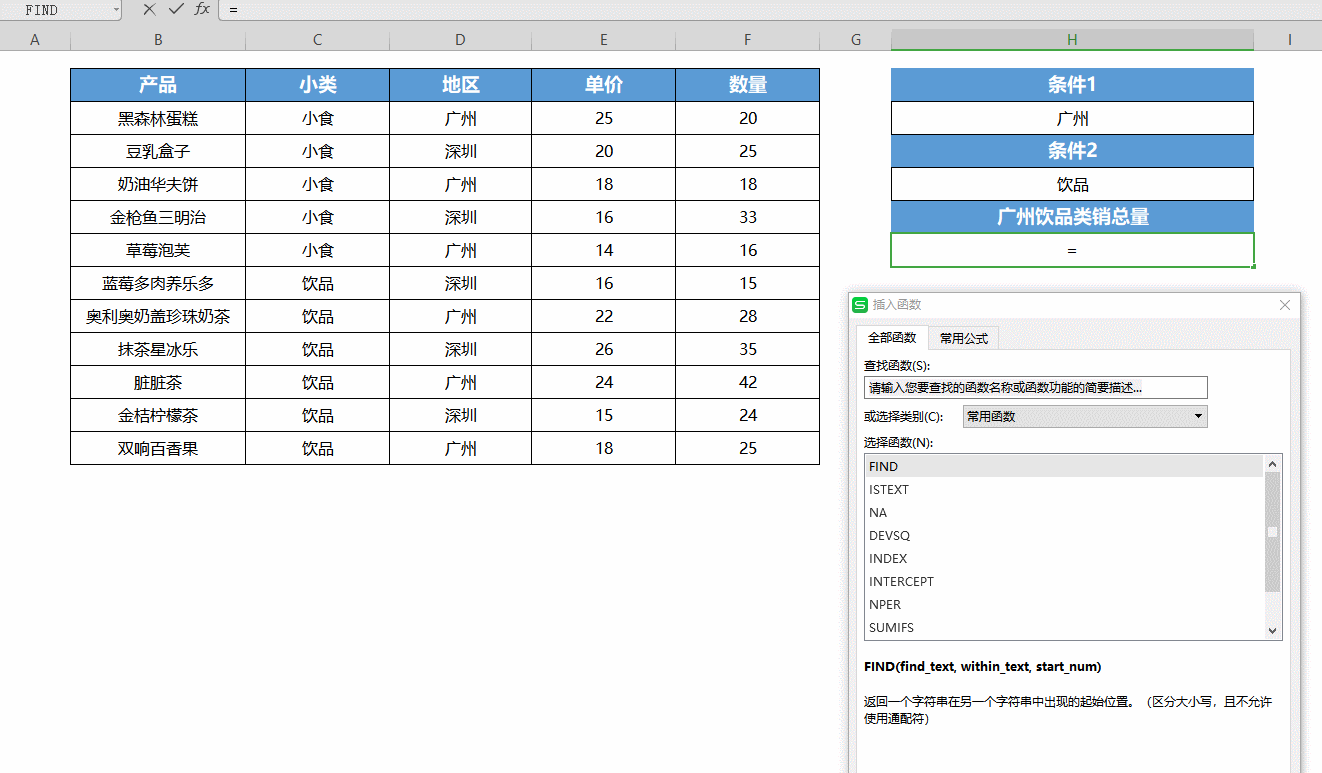Select the 抹茶星冰乐 cell
1322x773 pixels.
coord(158,349)
